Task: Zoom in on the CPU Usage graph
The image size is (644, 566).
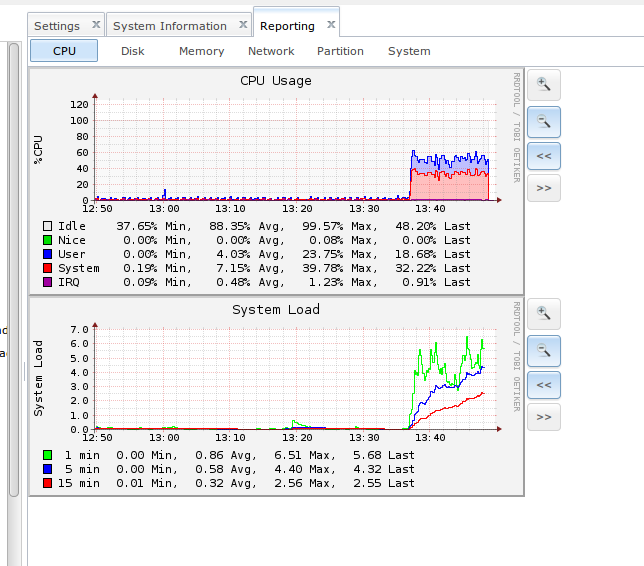Action: (x=543, y=85)
